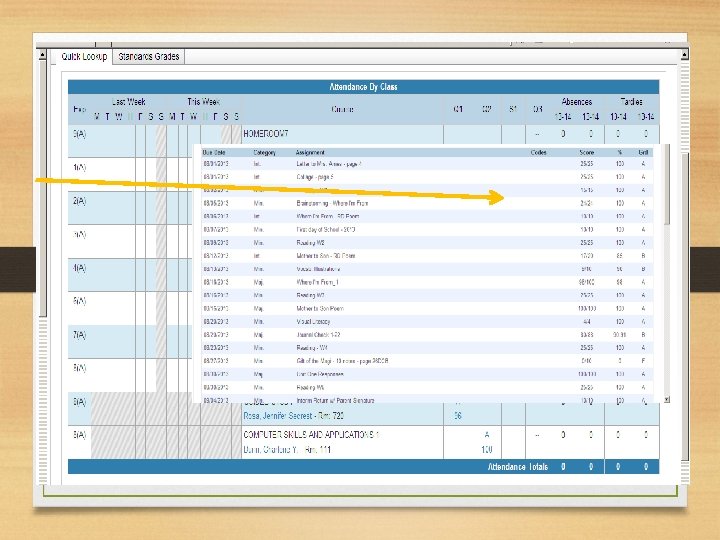This screenshot has height=540, width=720.
Task: Click the 1(A) period cell
Action: pos(79,168)
